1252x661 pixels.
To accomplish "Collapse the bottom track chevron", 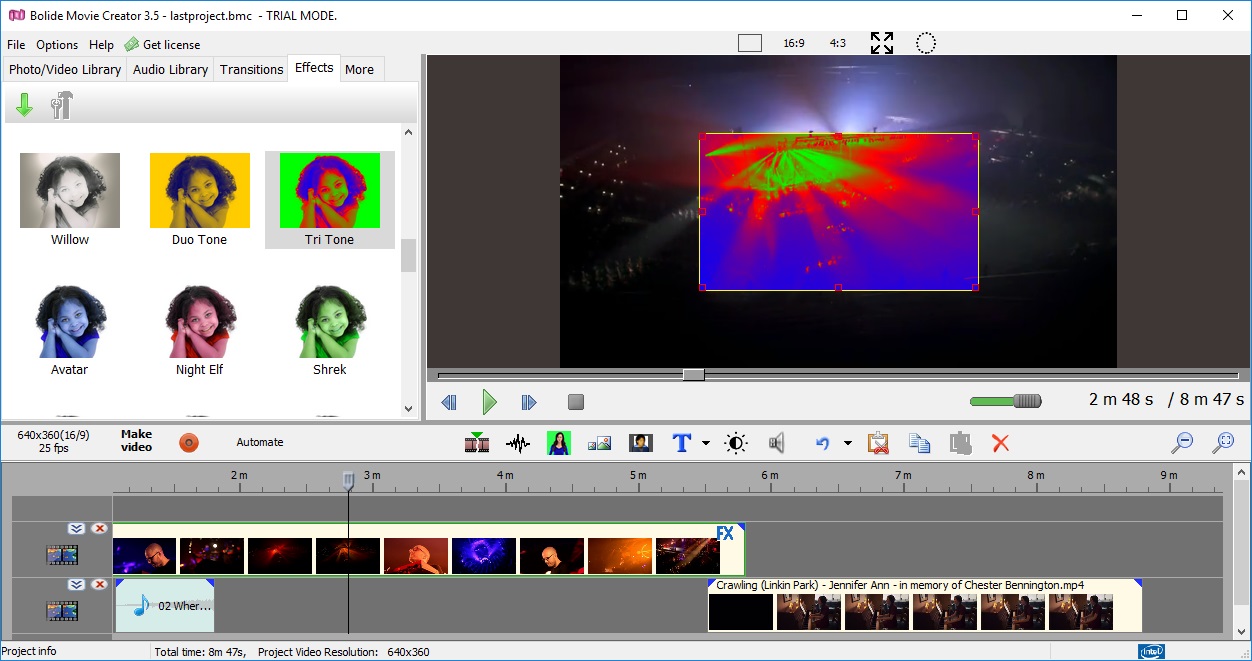I will click(76, 584).
